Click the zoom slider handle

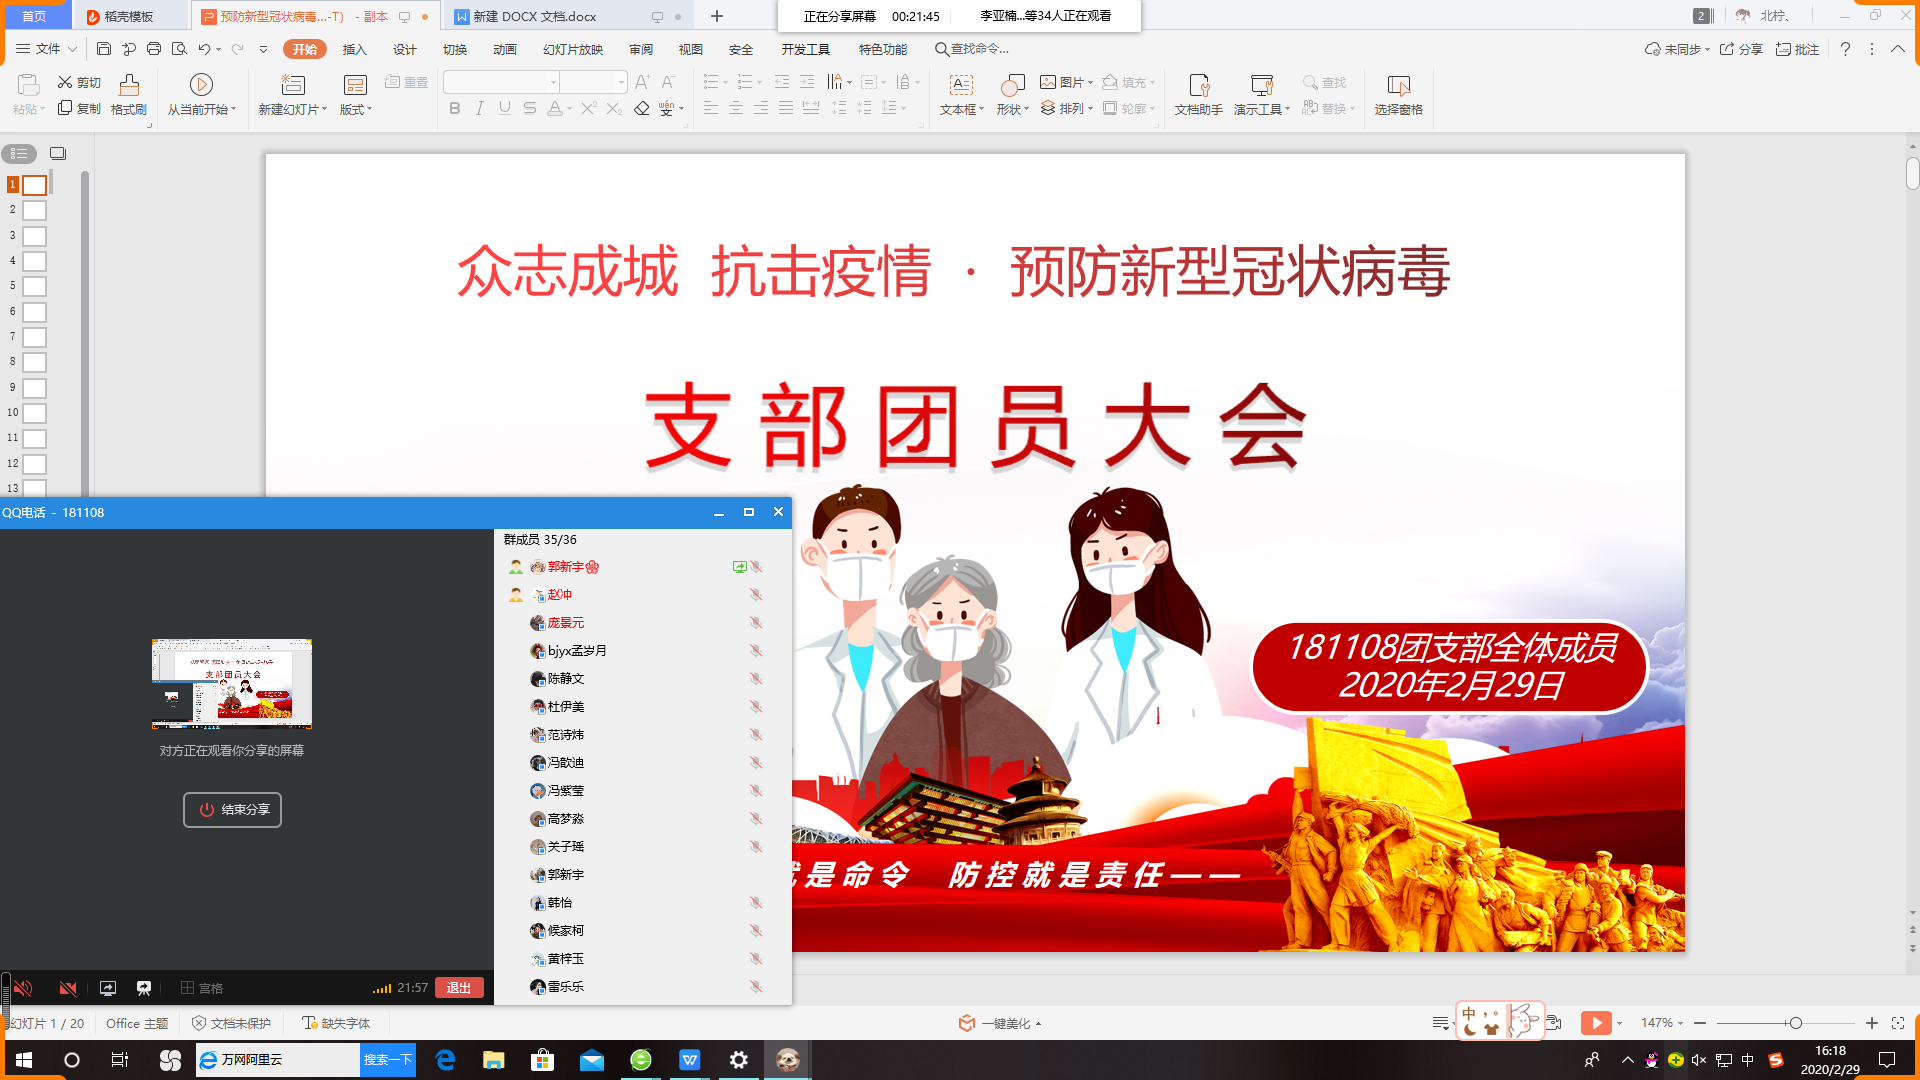coord(1796,1023)
